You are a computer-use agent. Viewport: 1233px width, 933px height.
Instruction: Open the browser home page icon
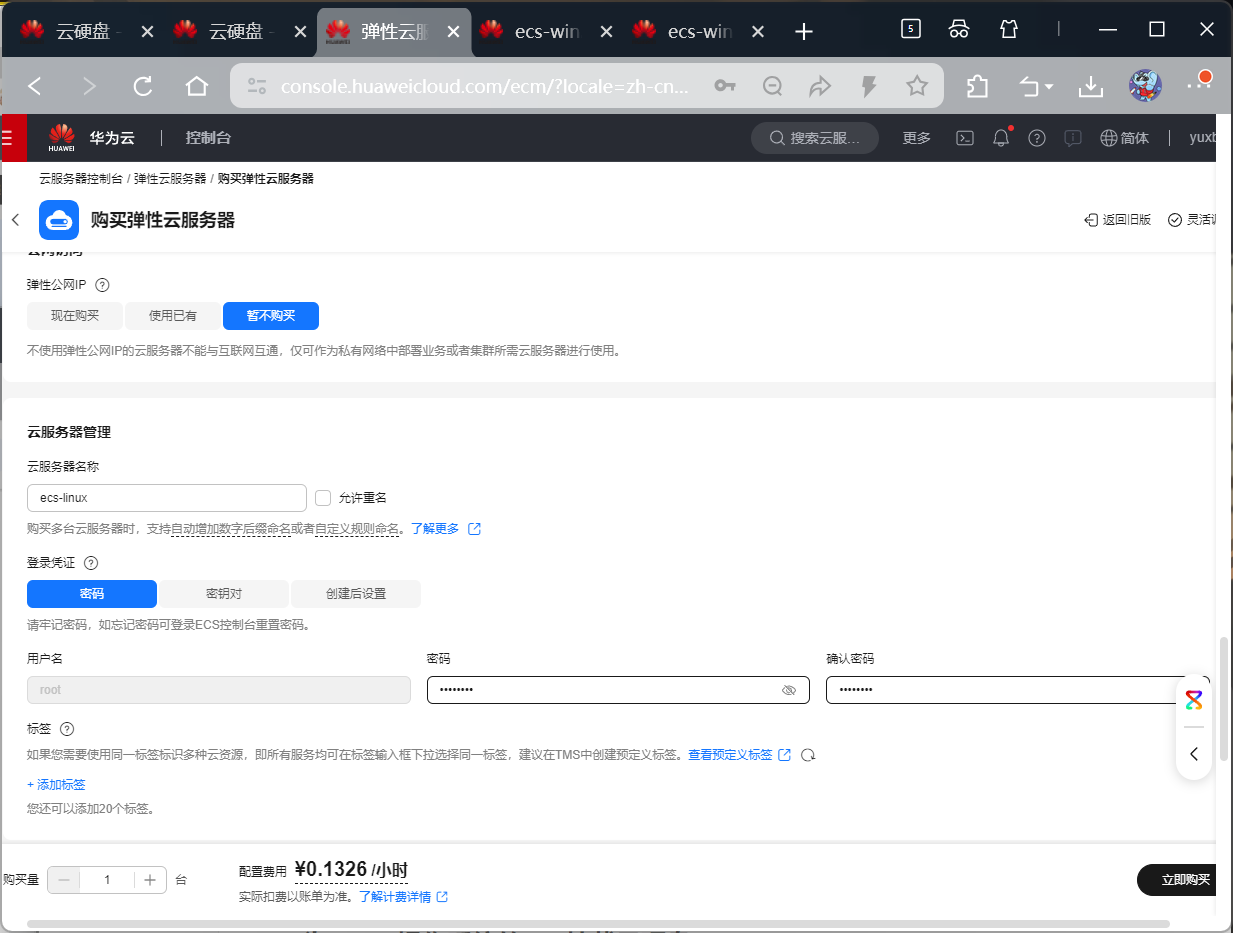pos(197,87)
